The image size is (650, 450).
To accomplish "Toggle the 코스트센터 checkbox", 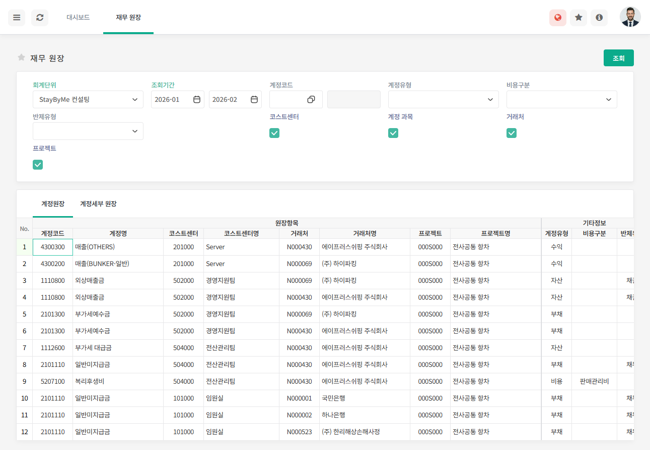I will point(274,132).
